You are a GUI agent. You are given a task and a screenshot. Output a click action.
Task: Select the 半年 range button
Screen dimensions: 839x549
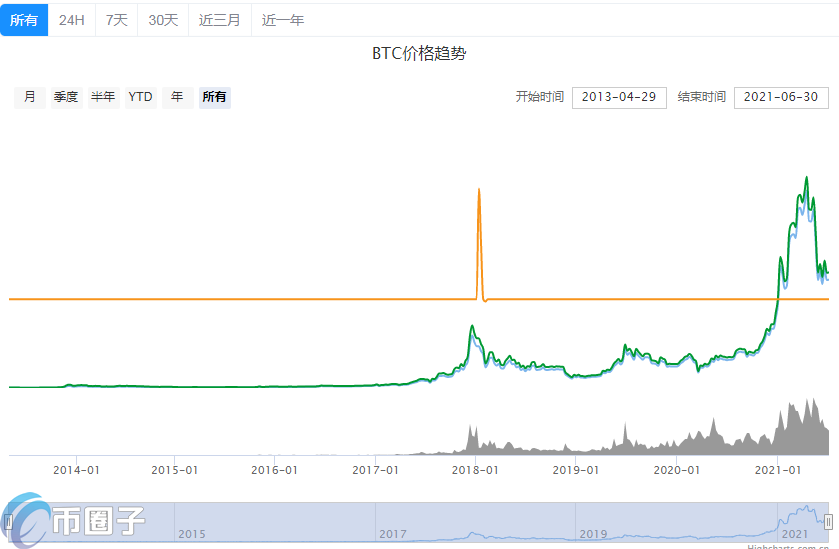103,97
